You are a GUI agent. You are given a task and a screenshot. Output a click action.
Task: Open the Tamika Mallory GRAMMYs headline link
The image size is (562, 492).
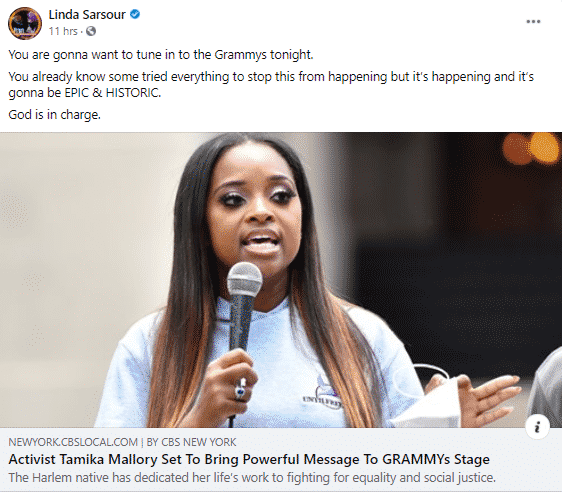(249, 459)
